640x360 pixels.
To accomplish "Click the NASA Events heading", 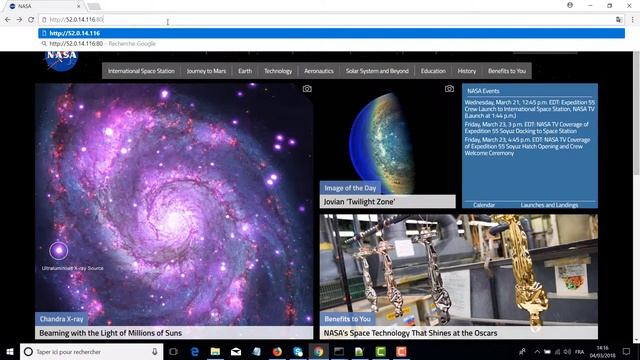I will [483, 91].
